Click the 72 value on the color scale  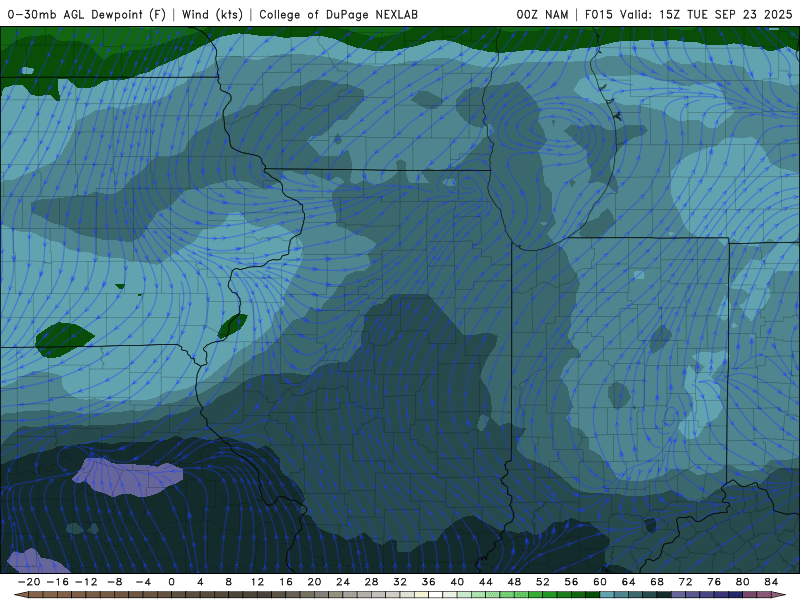pyautogui.click(x=686, y=582)
